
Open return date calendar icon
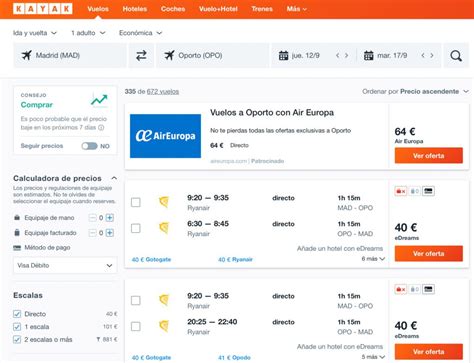[x=369, y=55]
